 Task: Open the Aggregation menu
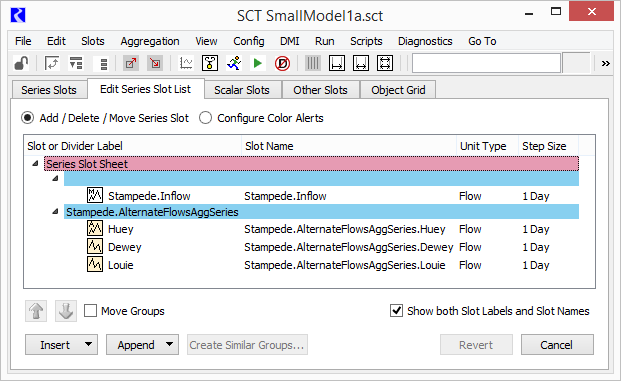(x=150, y=41)
